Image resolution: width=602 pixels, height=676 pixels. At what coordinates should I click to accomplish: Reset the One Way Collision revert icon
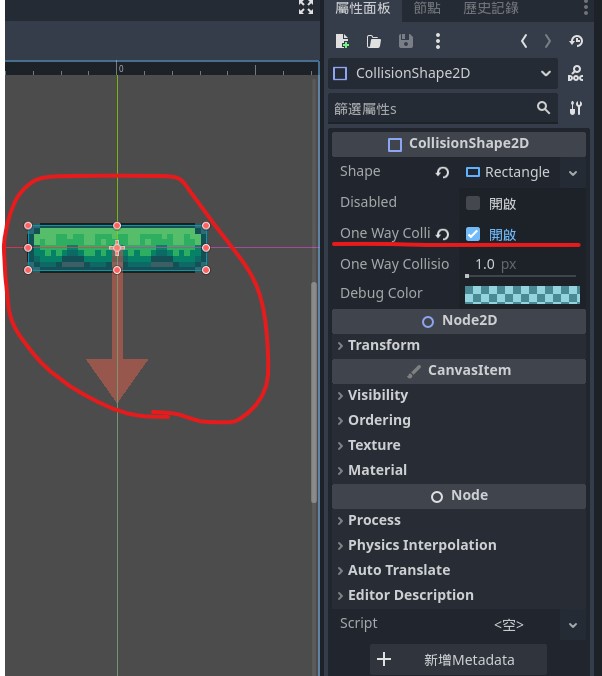click(442, 234)
